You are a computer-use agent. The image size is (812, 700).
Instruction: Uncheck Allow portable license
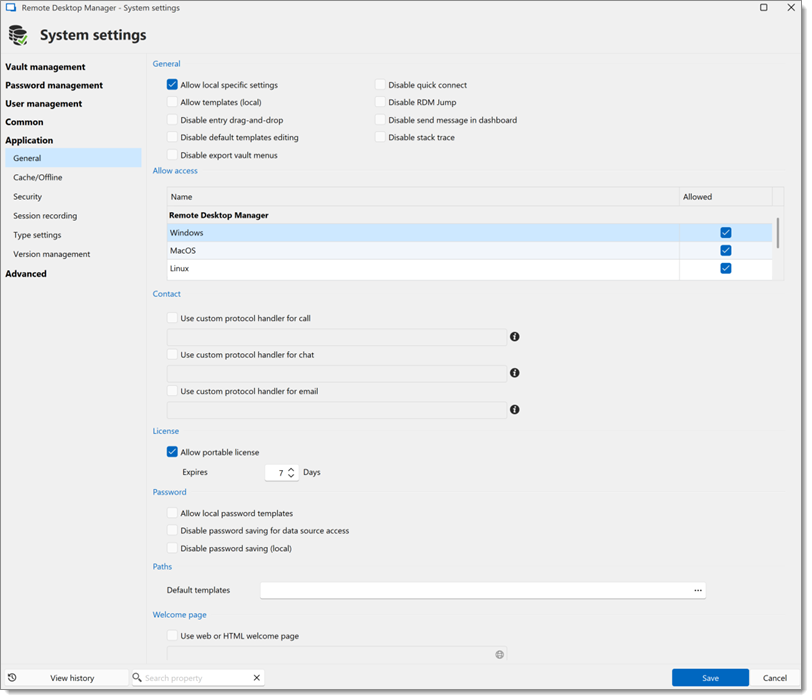[x=172, y=452]
